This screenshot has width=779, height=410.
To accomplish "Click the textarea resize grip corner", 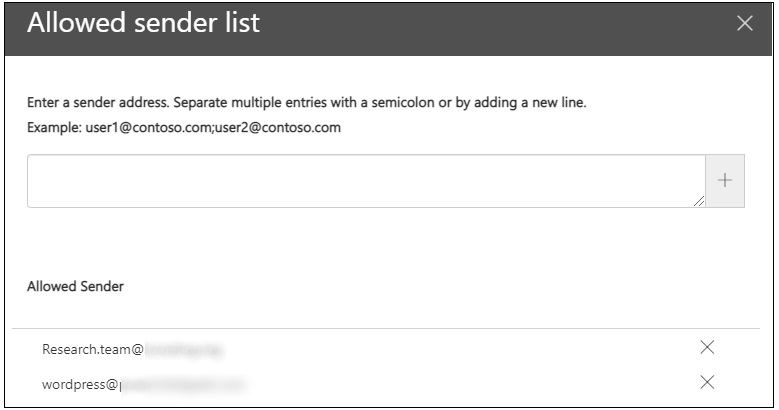I will 699,202.
